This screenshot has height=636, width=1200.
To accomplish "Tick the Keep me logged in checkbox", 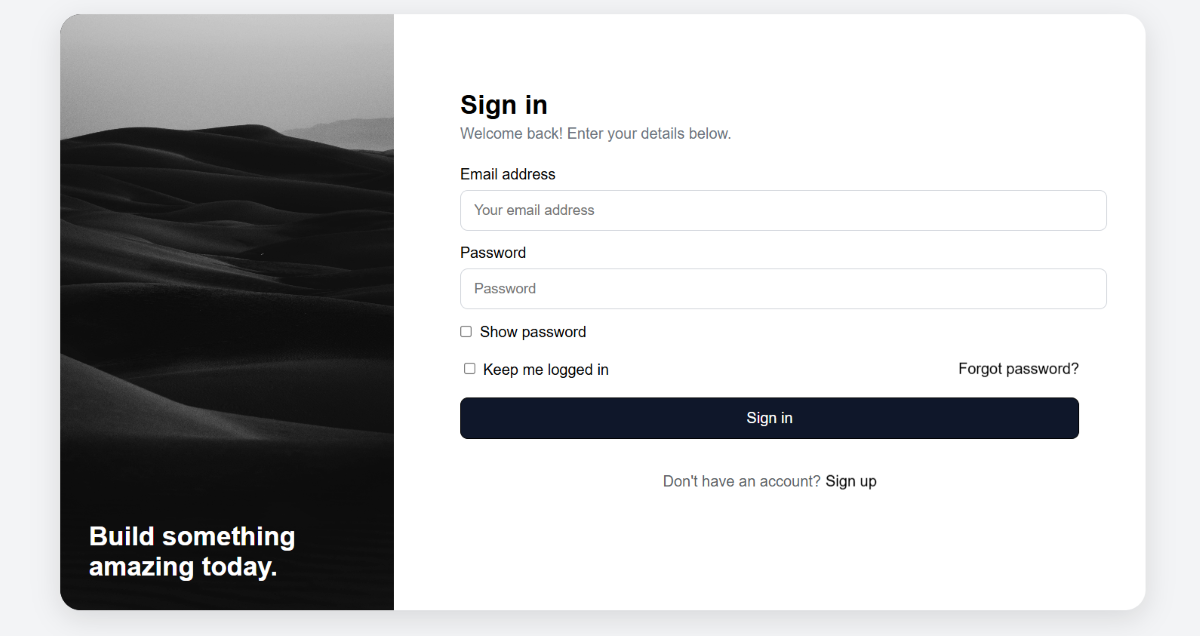I will (x=470, y=369).
